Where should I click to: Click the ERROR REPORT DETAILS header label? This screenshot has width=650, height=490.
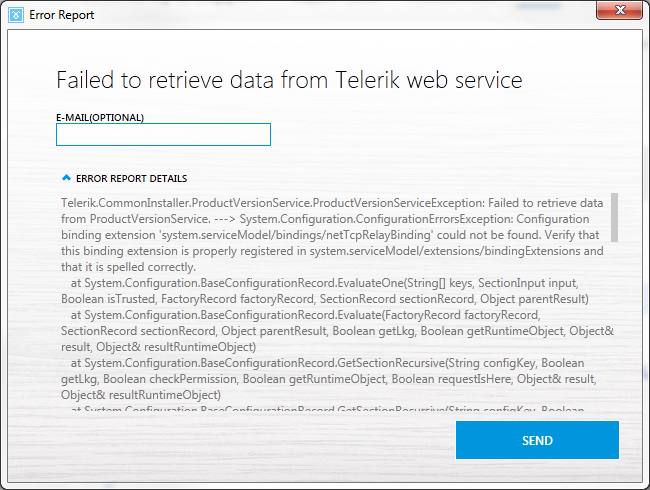pyautogui.click(x=131, y=178)
